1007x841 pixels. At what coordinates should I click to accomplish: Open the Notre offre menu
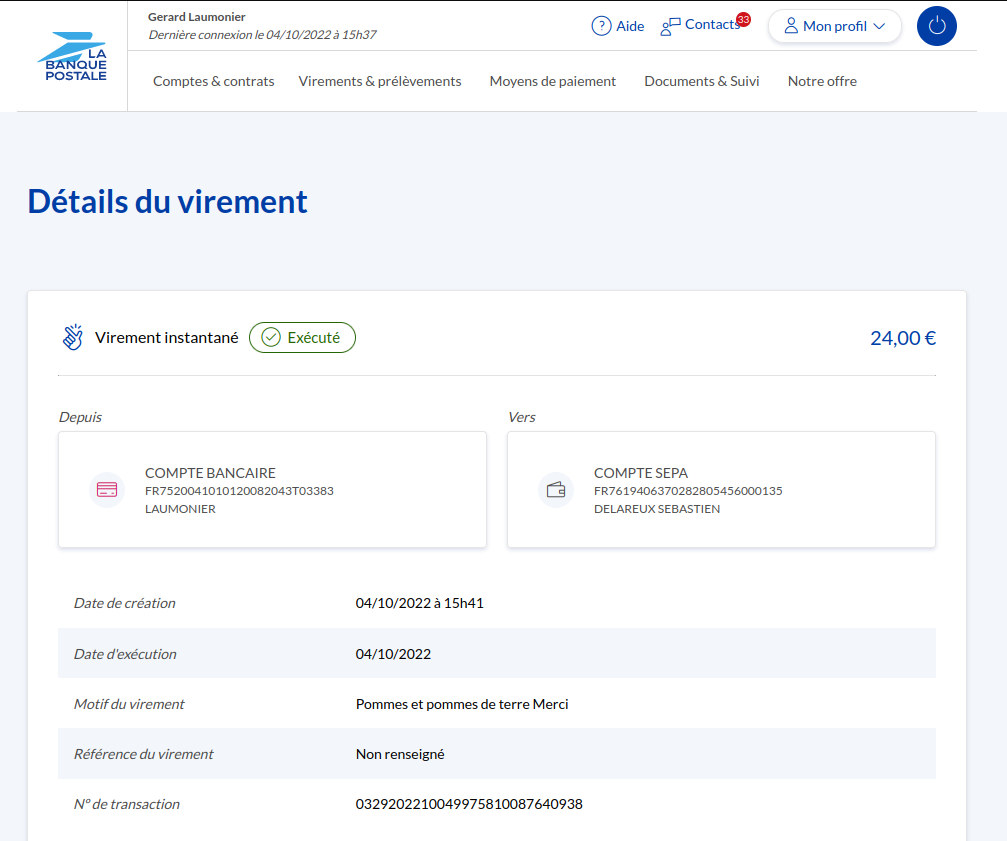822,81
